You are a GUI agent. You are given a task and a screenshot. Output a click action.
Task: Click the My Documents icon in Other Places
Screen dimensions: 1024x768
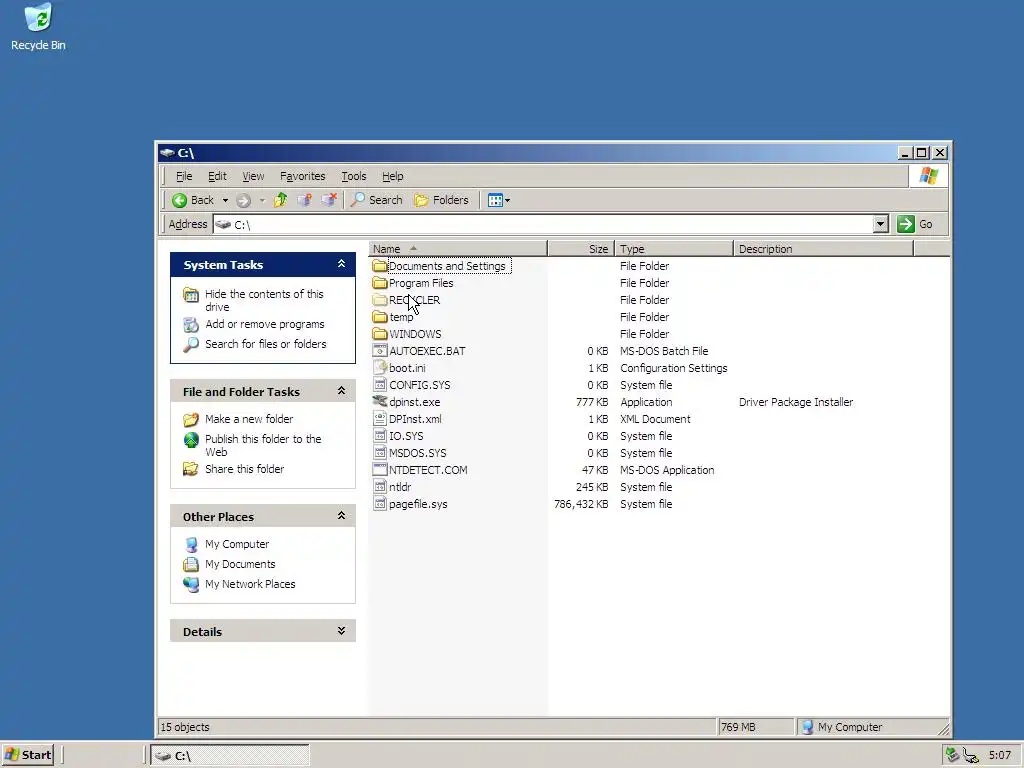click(191, 564)
